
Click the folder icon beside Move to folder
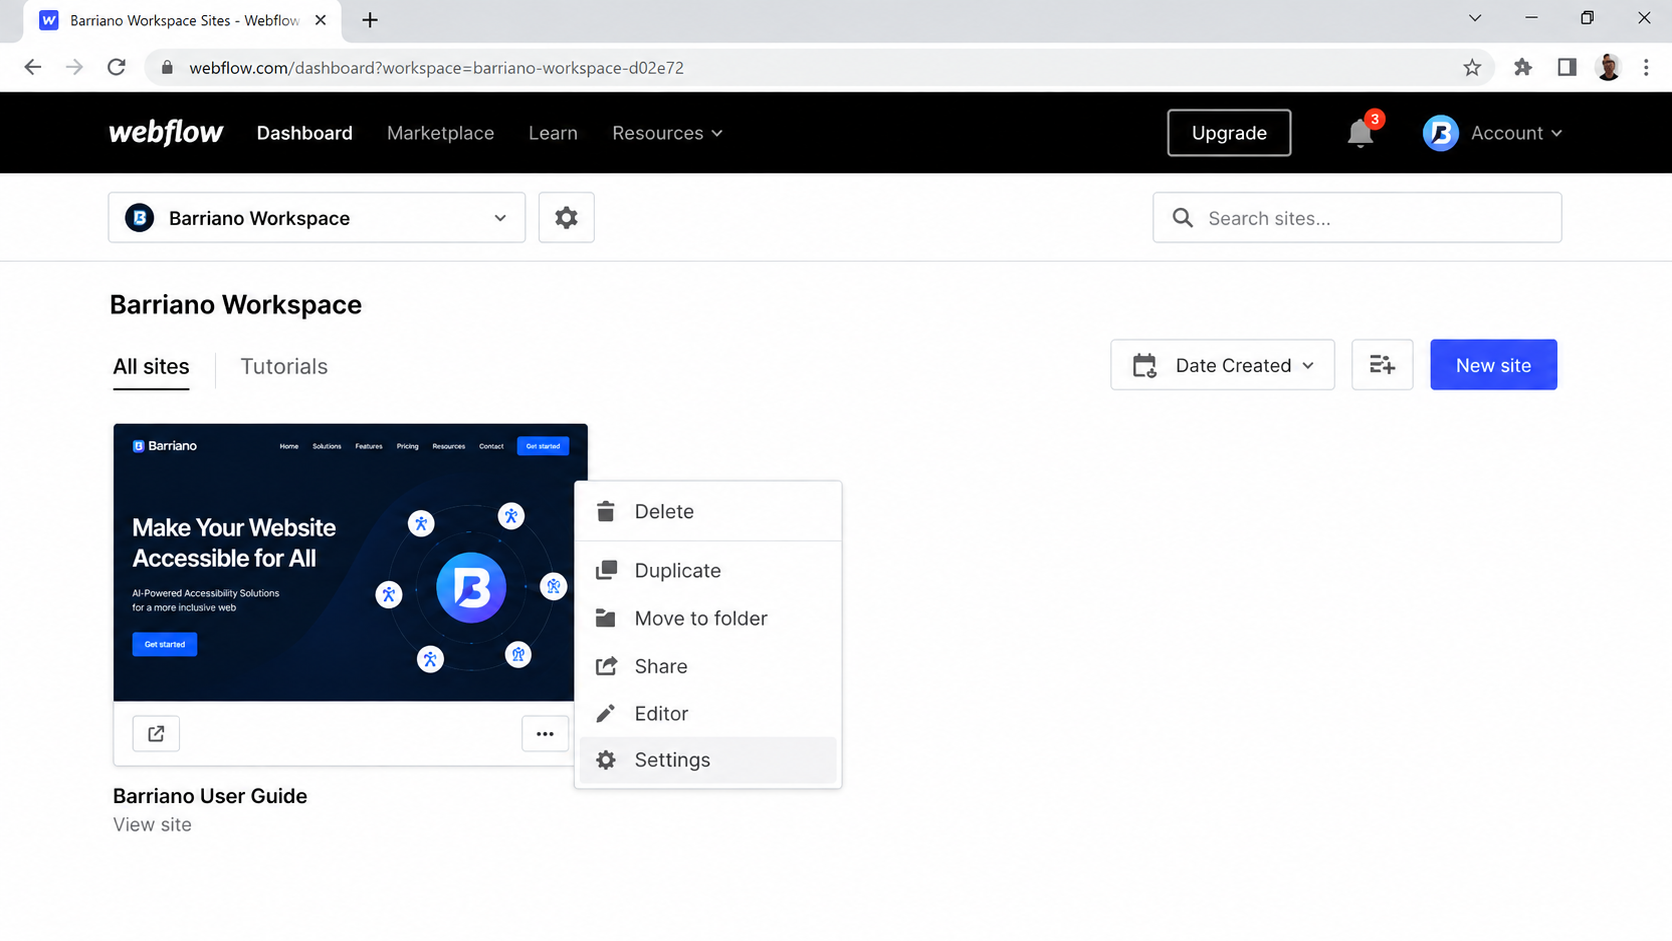click(606, 618)
